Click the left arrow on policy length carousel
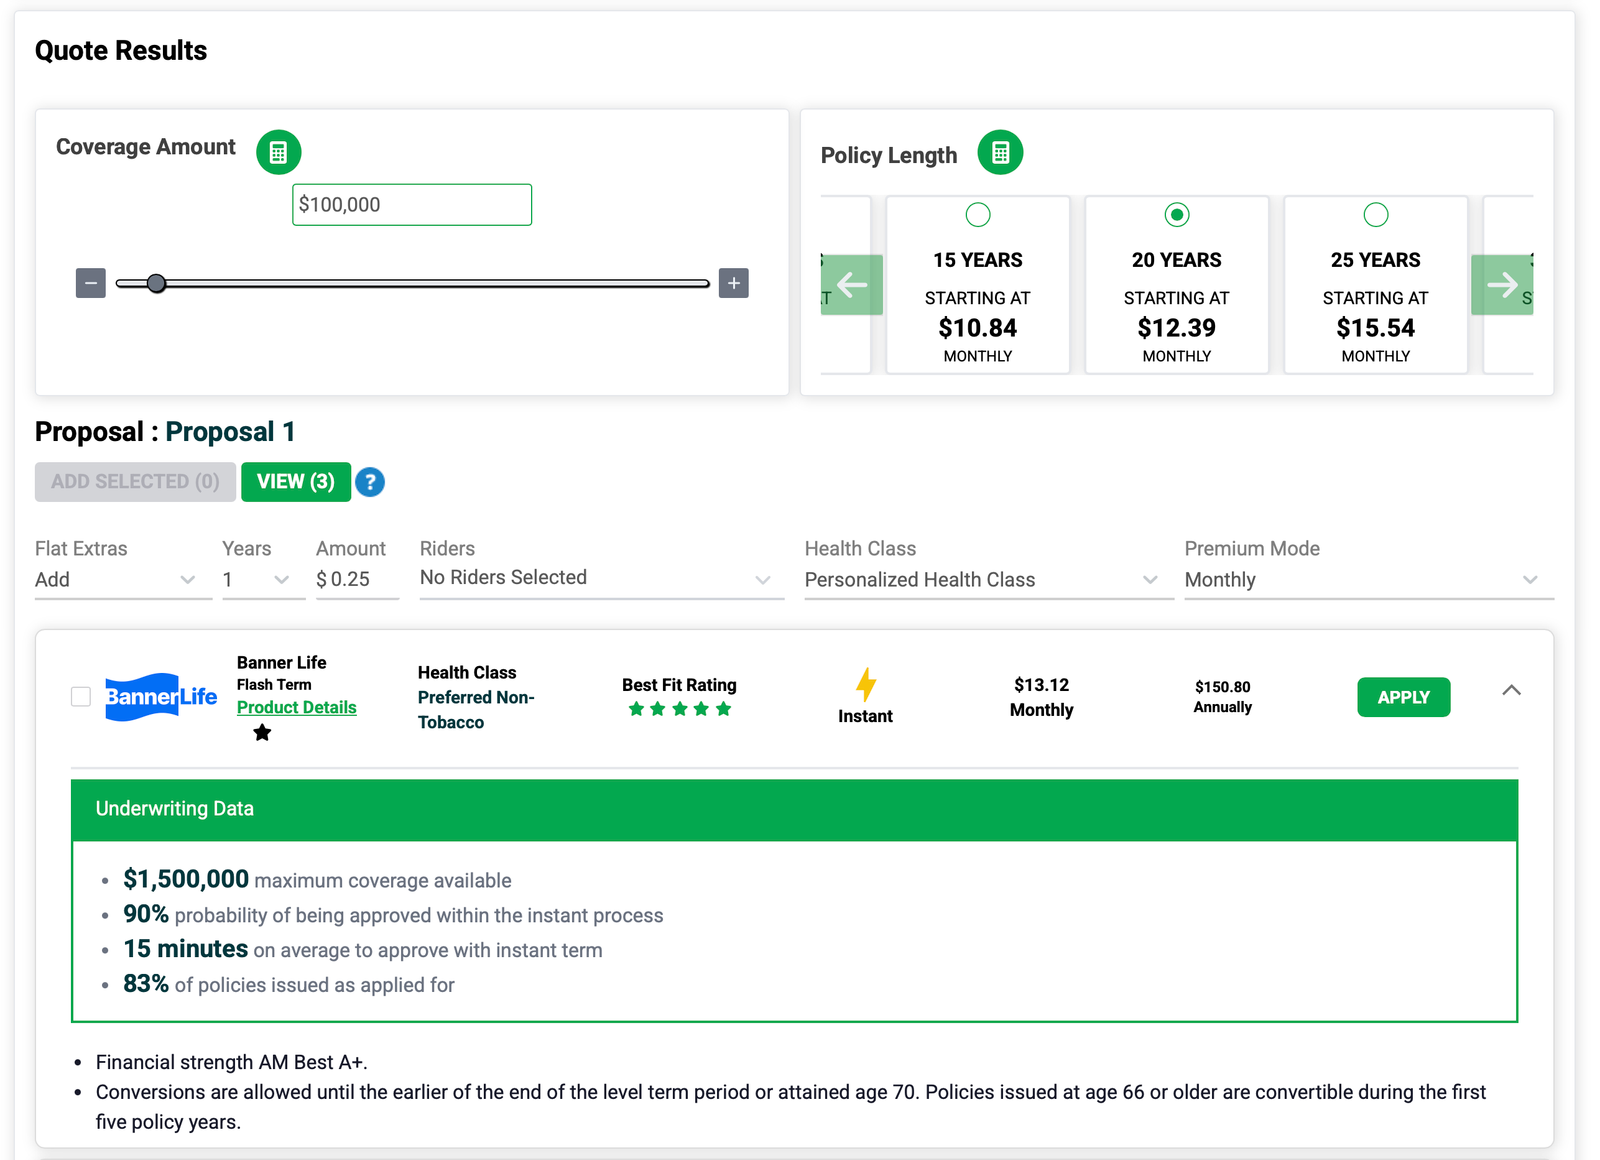 (x=851, y=285)
